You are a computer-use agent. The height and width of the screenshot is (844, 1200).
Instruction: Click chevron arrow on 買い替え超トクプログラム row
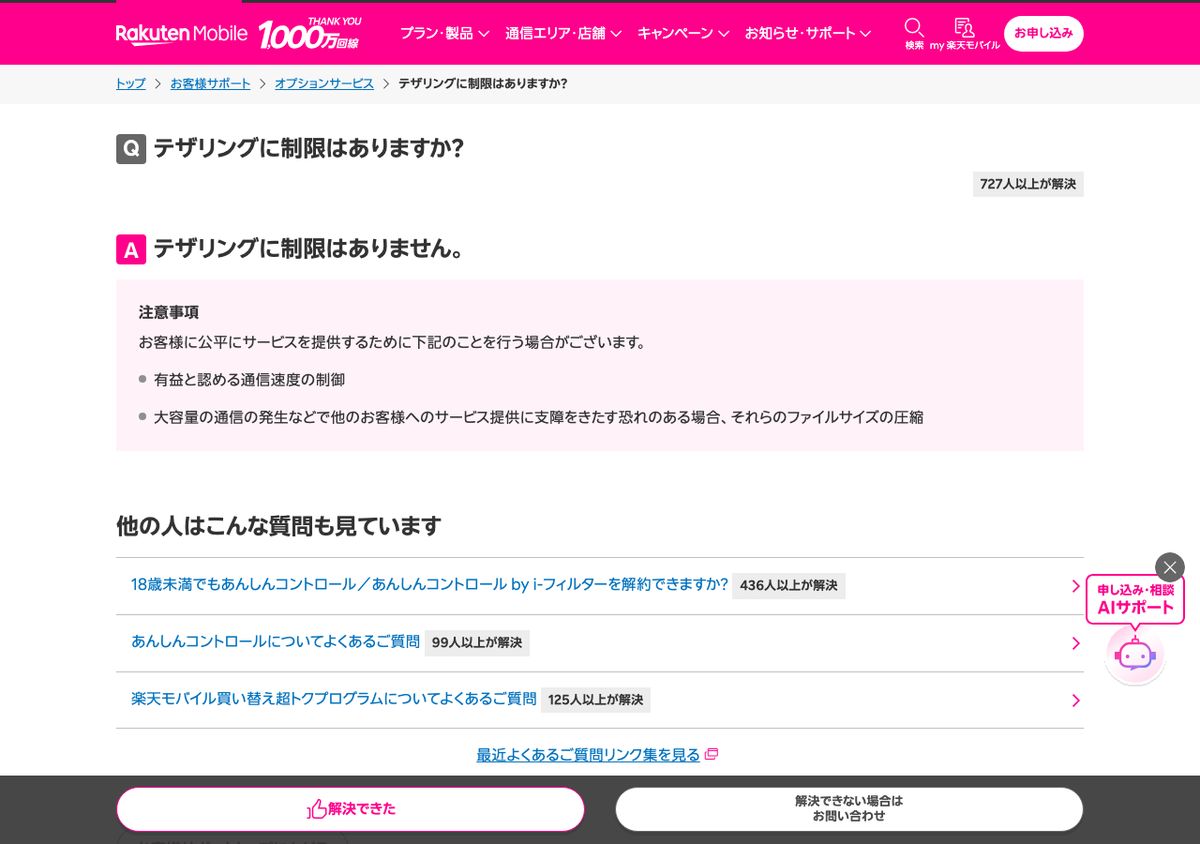pyautogui.click(x=1076, y=700)
